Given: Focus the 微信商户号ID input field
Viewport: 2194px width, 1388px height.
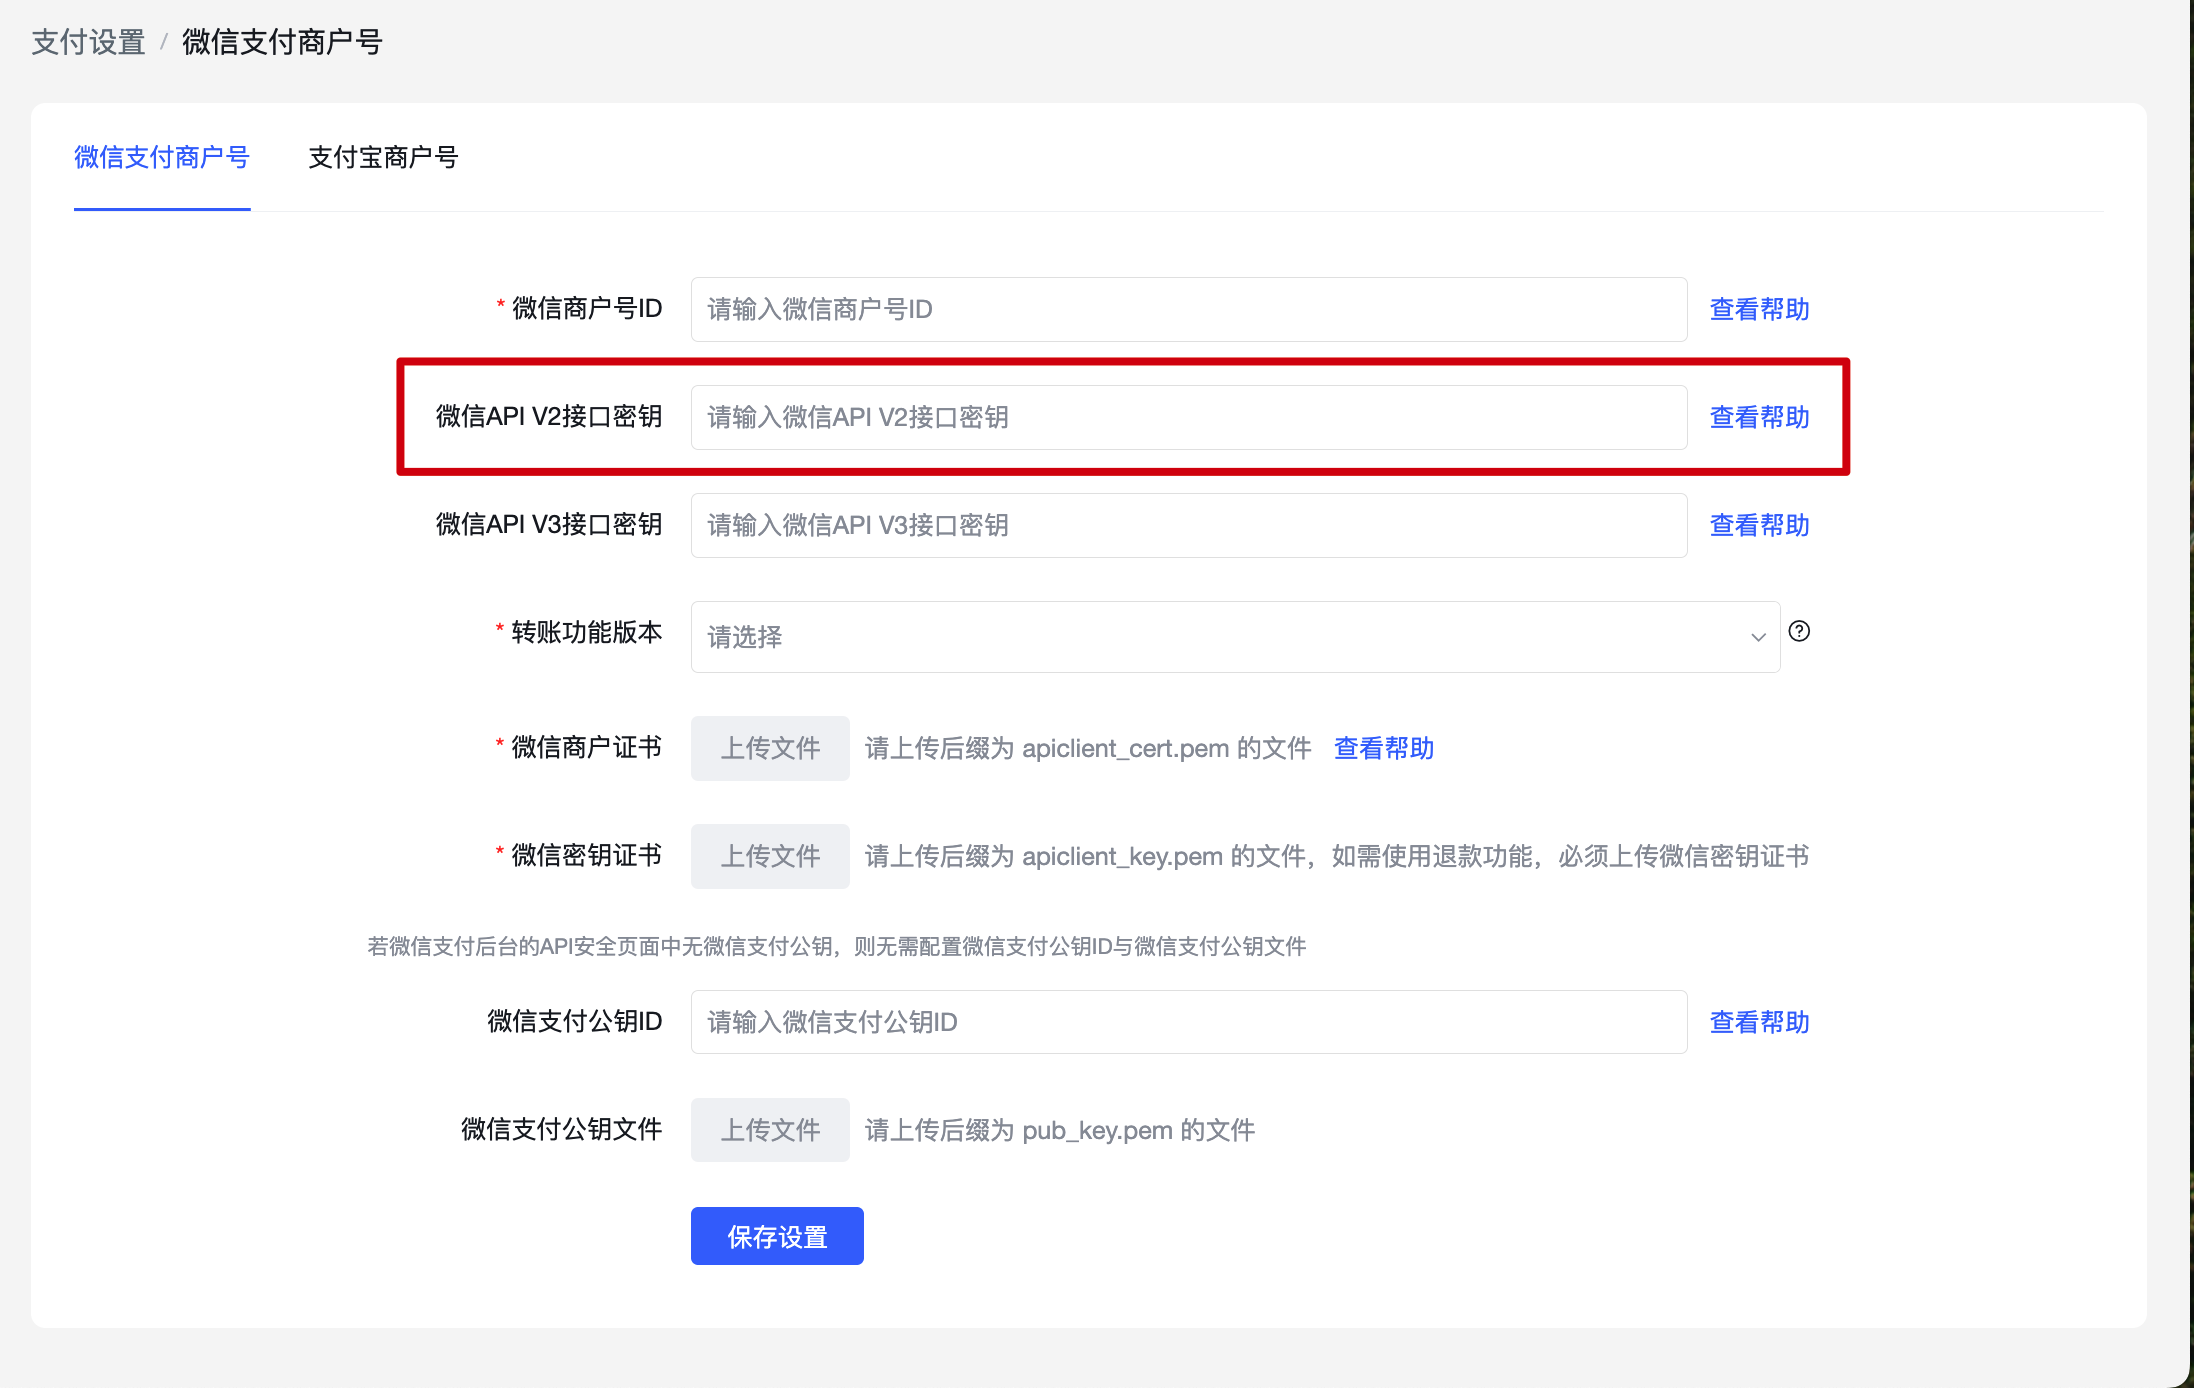Looking at the screenshot, I should (x=1188, y=309).
